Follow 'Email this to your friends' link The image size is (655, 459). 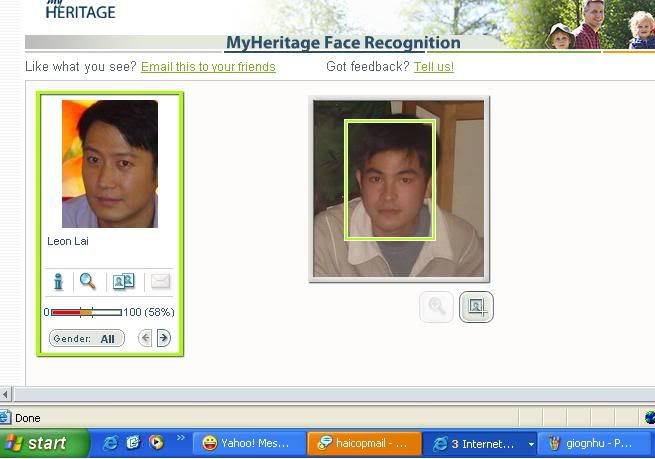click(x=208, y=67)
